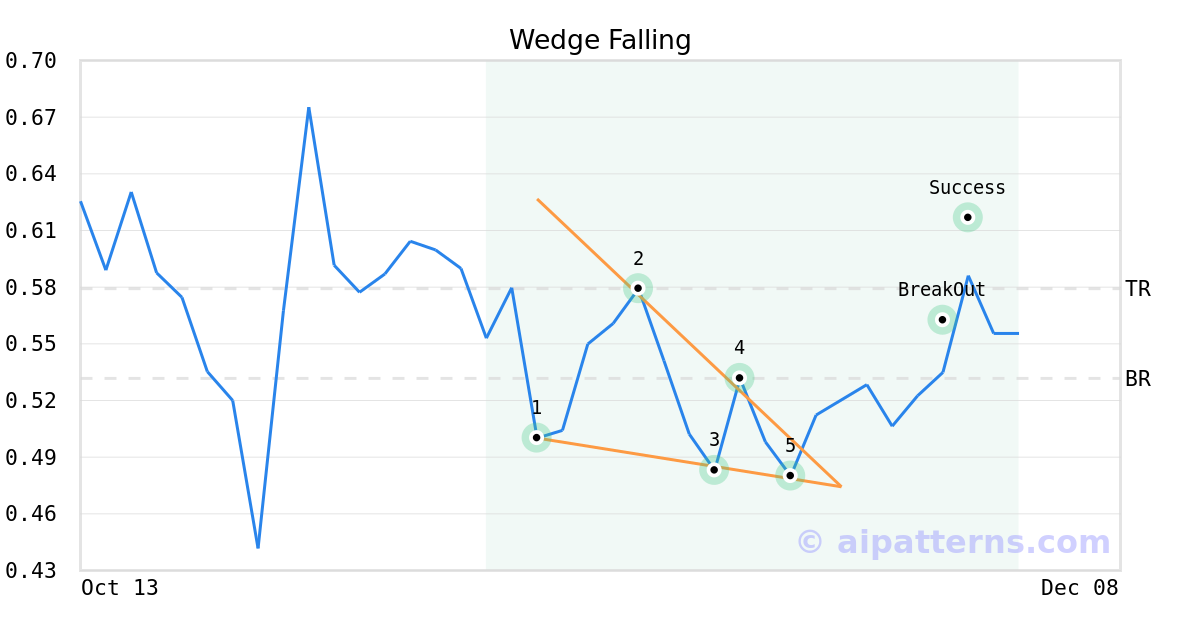The height and width of the screenshot is (630, 1200).
Task: Select pivot point marker 4
Action: coord(739,378)
